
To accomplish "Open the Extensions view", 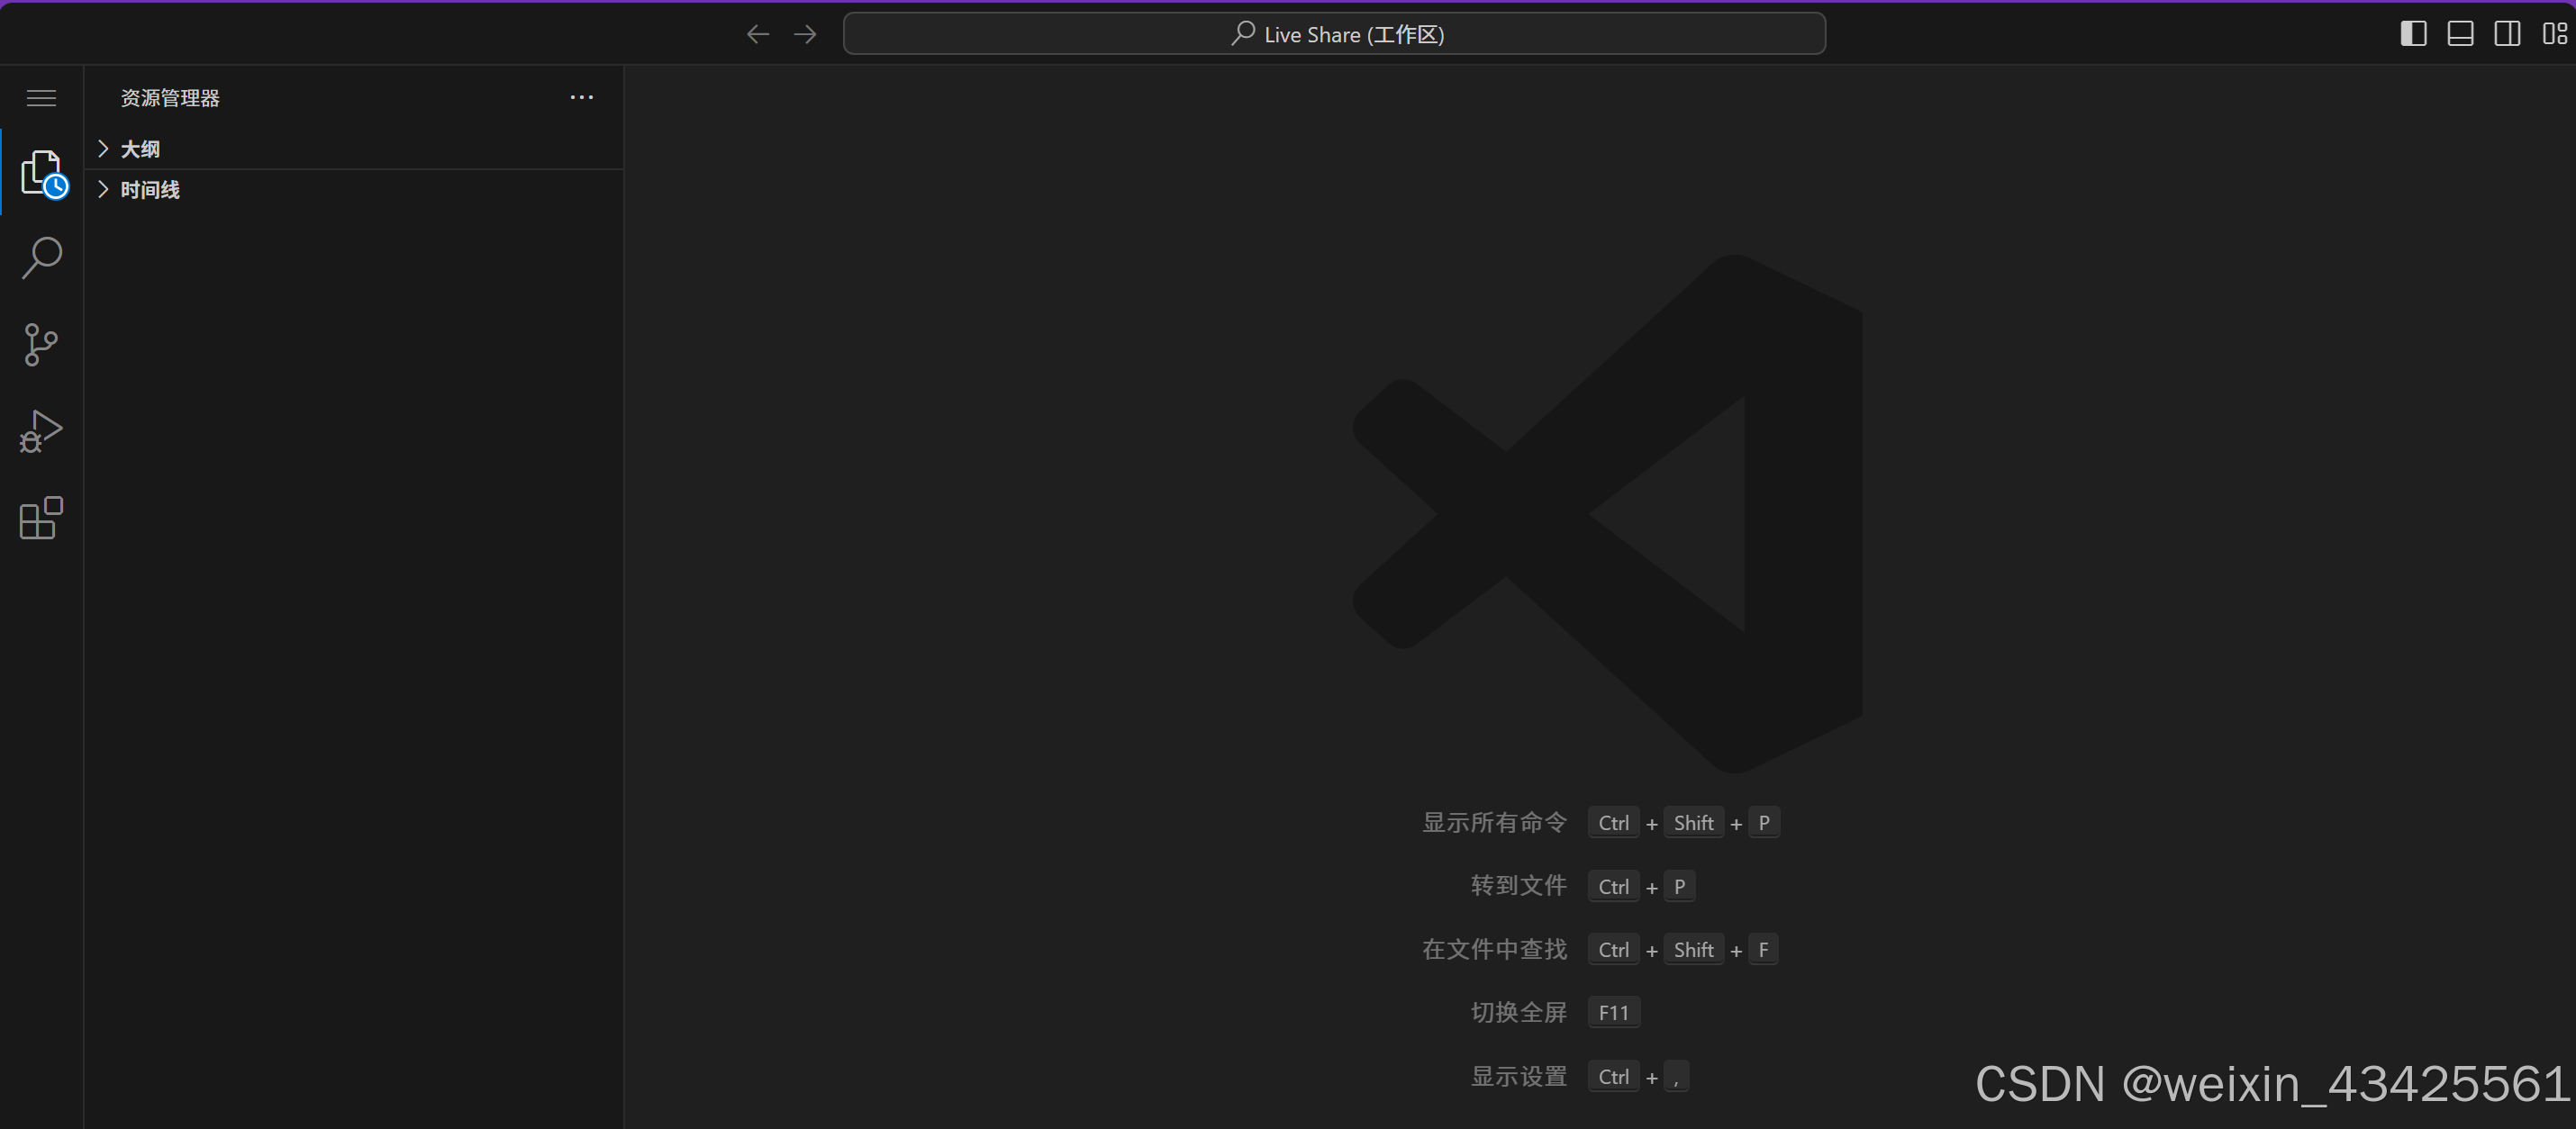I will pos(41,518).
